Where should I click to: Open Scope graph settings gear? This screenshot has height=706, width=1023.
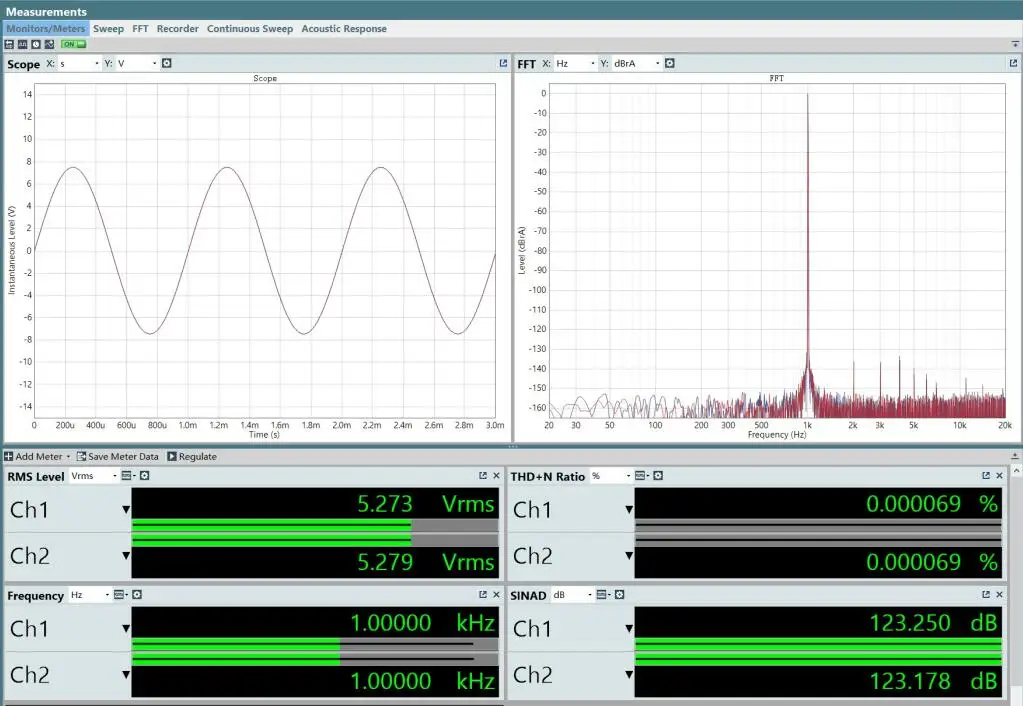point(167,64)
